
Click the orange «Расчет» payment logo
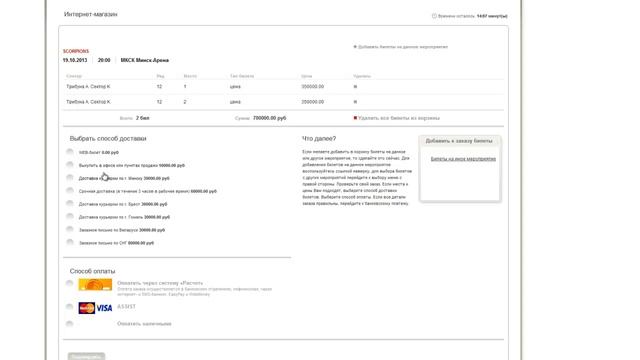pyautogui.click(x=95, y=284)
